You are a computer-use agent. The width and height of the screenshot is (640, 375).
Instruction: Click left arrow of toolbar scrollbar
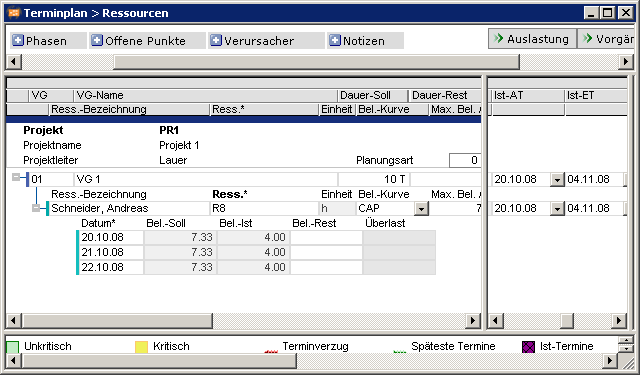point(14,62)
